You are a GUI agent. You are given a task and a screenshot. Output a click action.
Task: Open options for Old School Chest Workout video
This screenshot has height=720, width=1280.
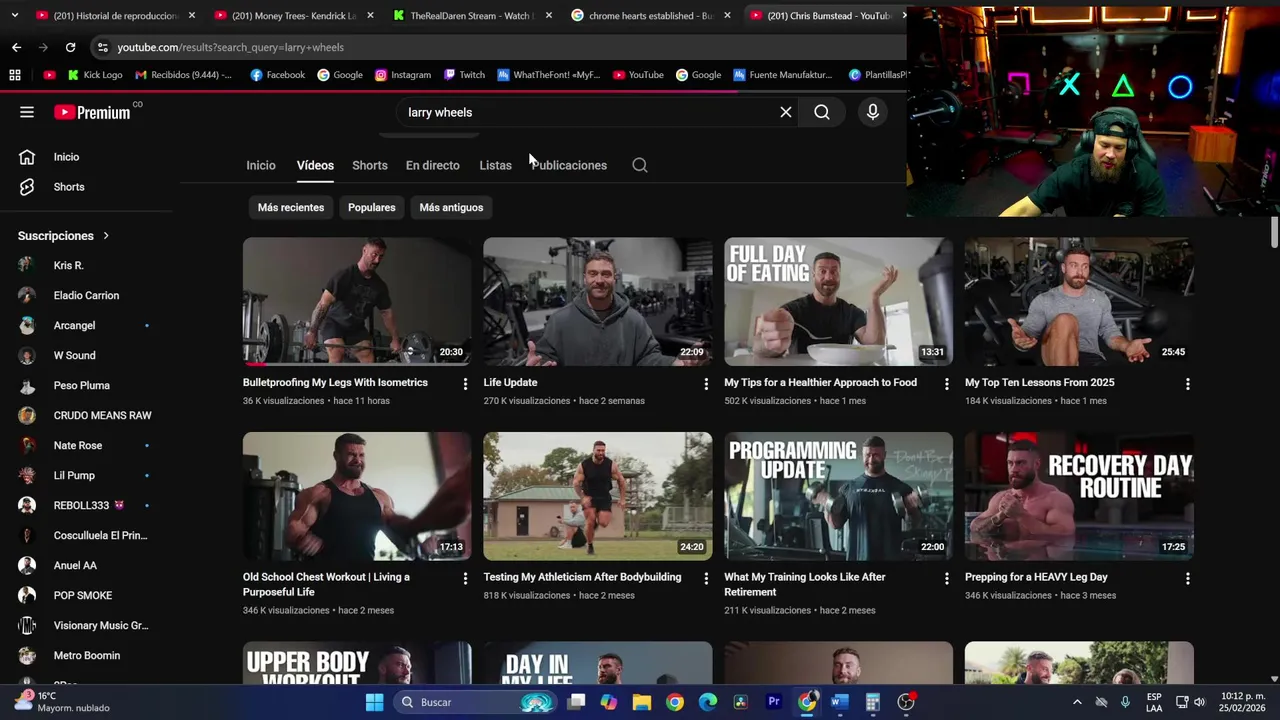(x=465, y=578)
